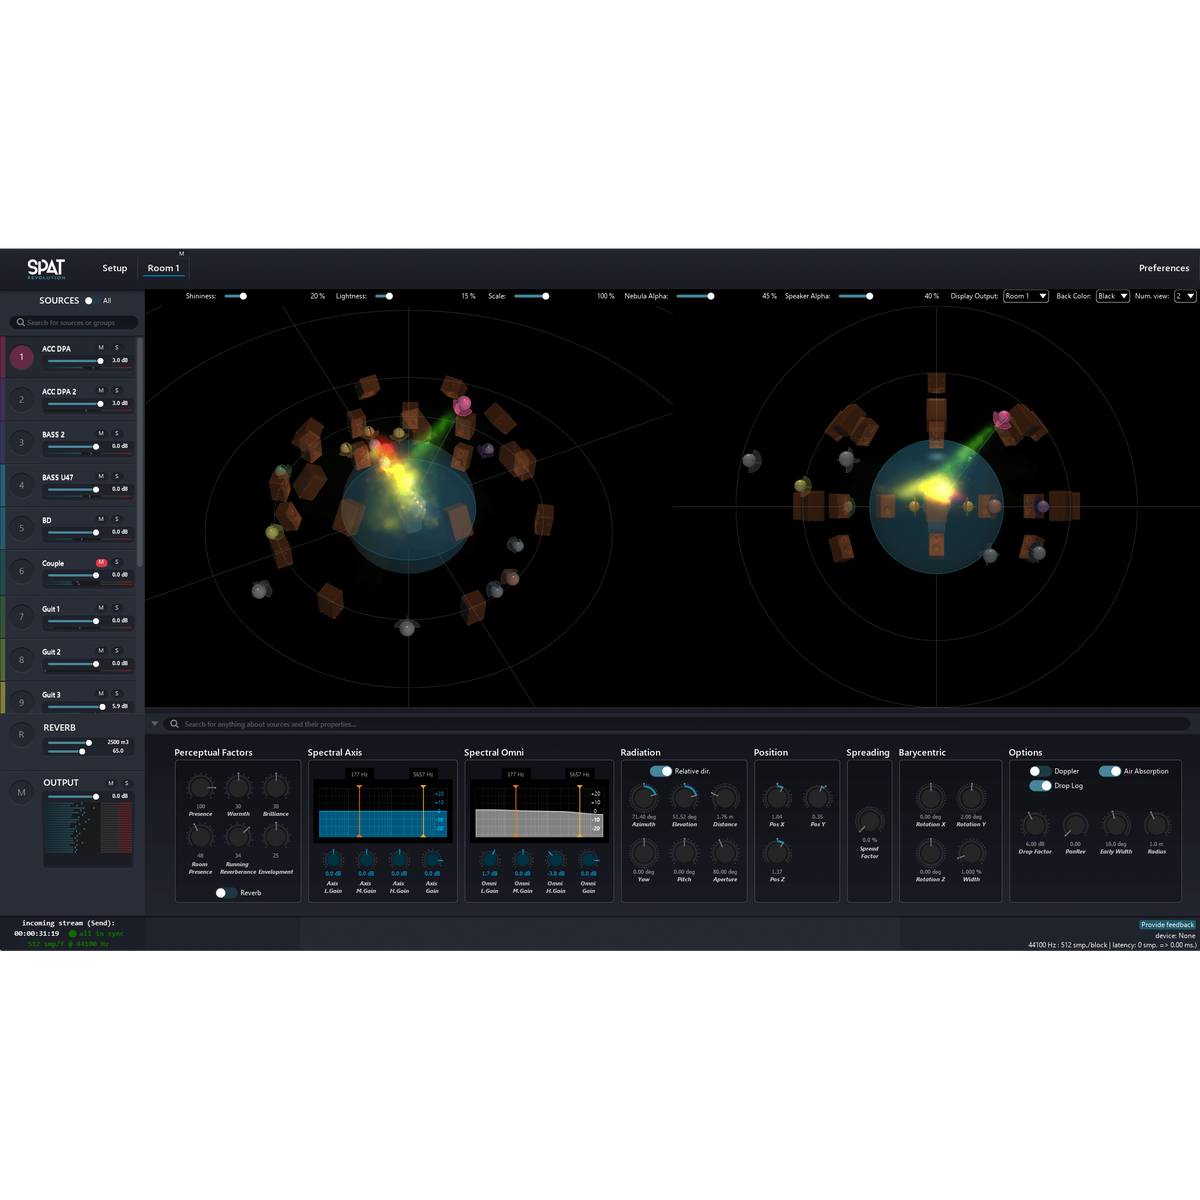
Task: Solo the Guit 1 source
Action: click(x=117, y=608)
